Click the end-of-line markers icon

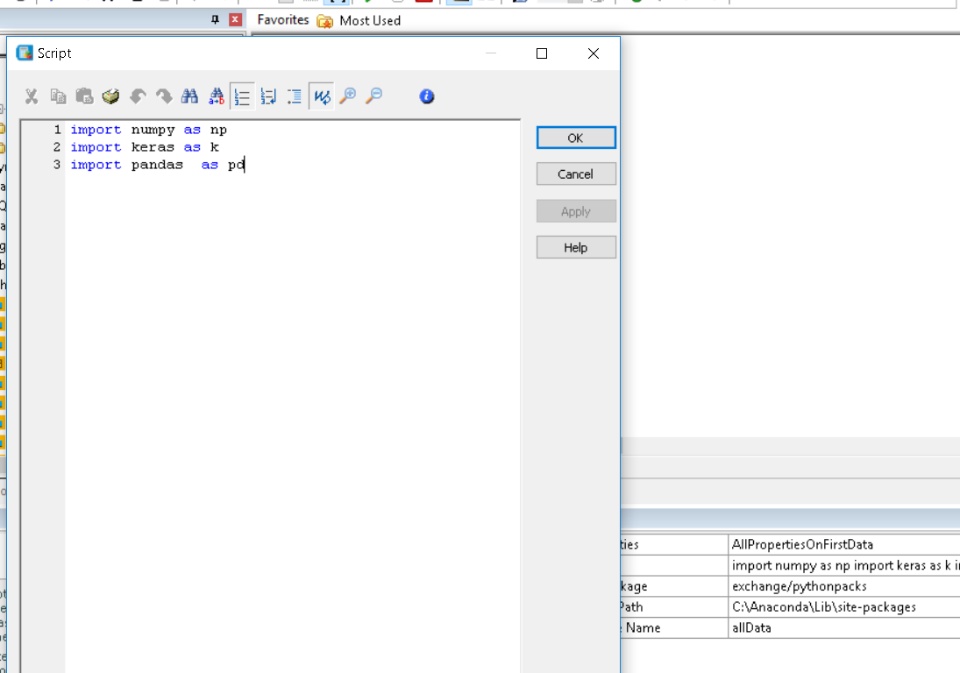[x=268, y=96]
